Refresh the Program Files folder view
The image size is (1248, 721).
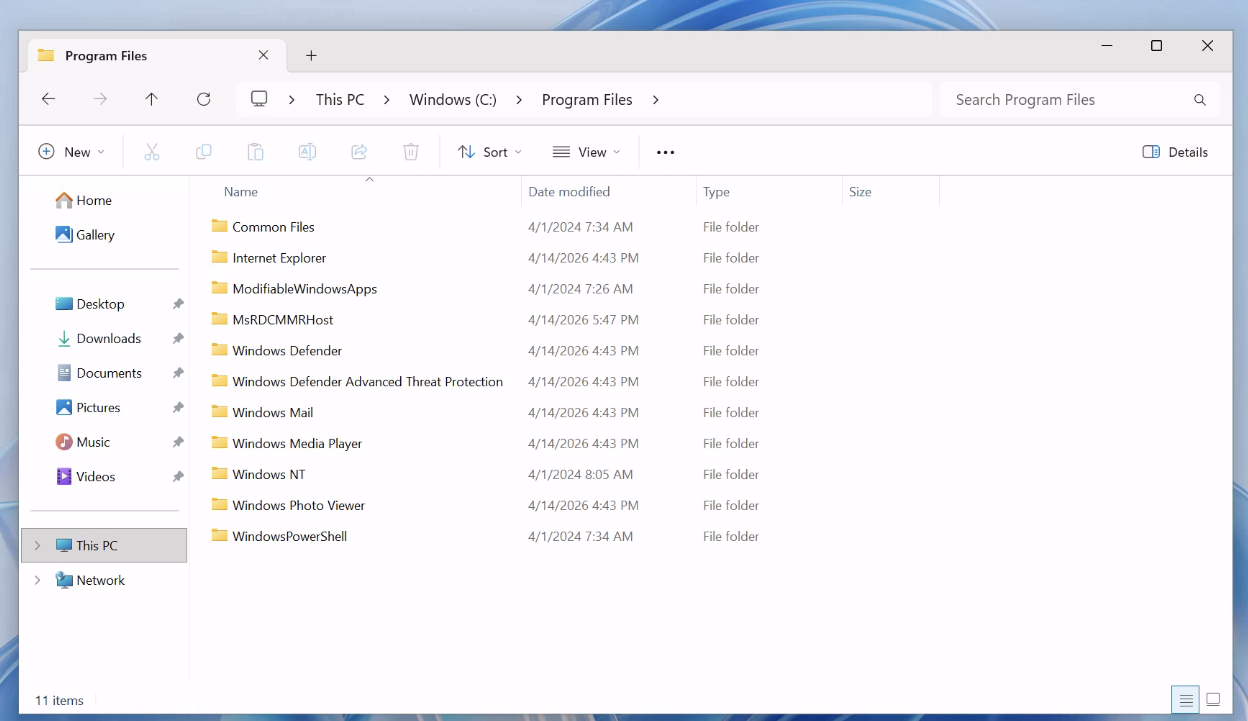tap(204, 99)
